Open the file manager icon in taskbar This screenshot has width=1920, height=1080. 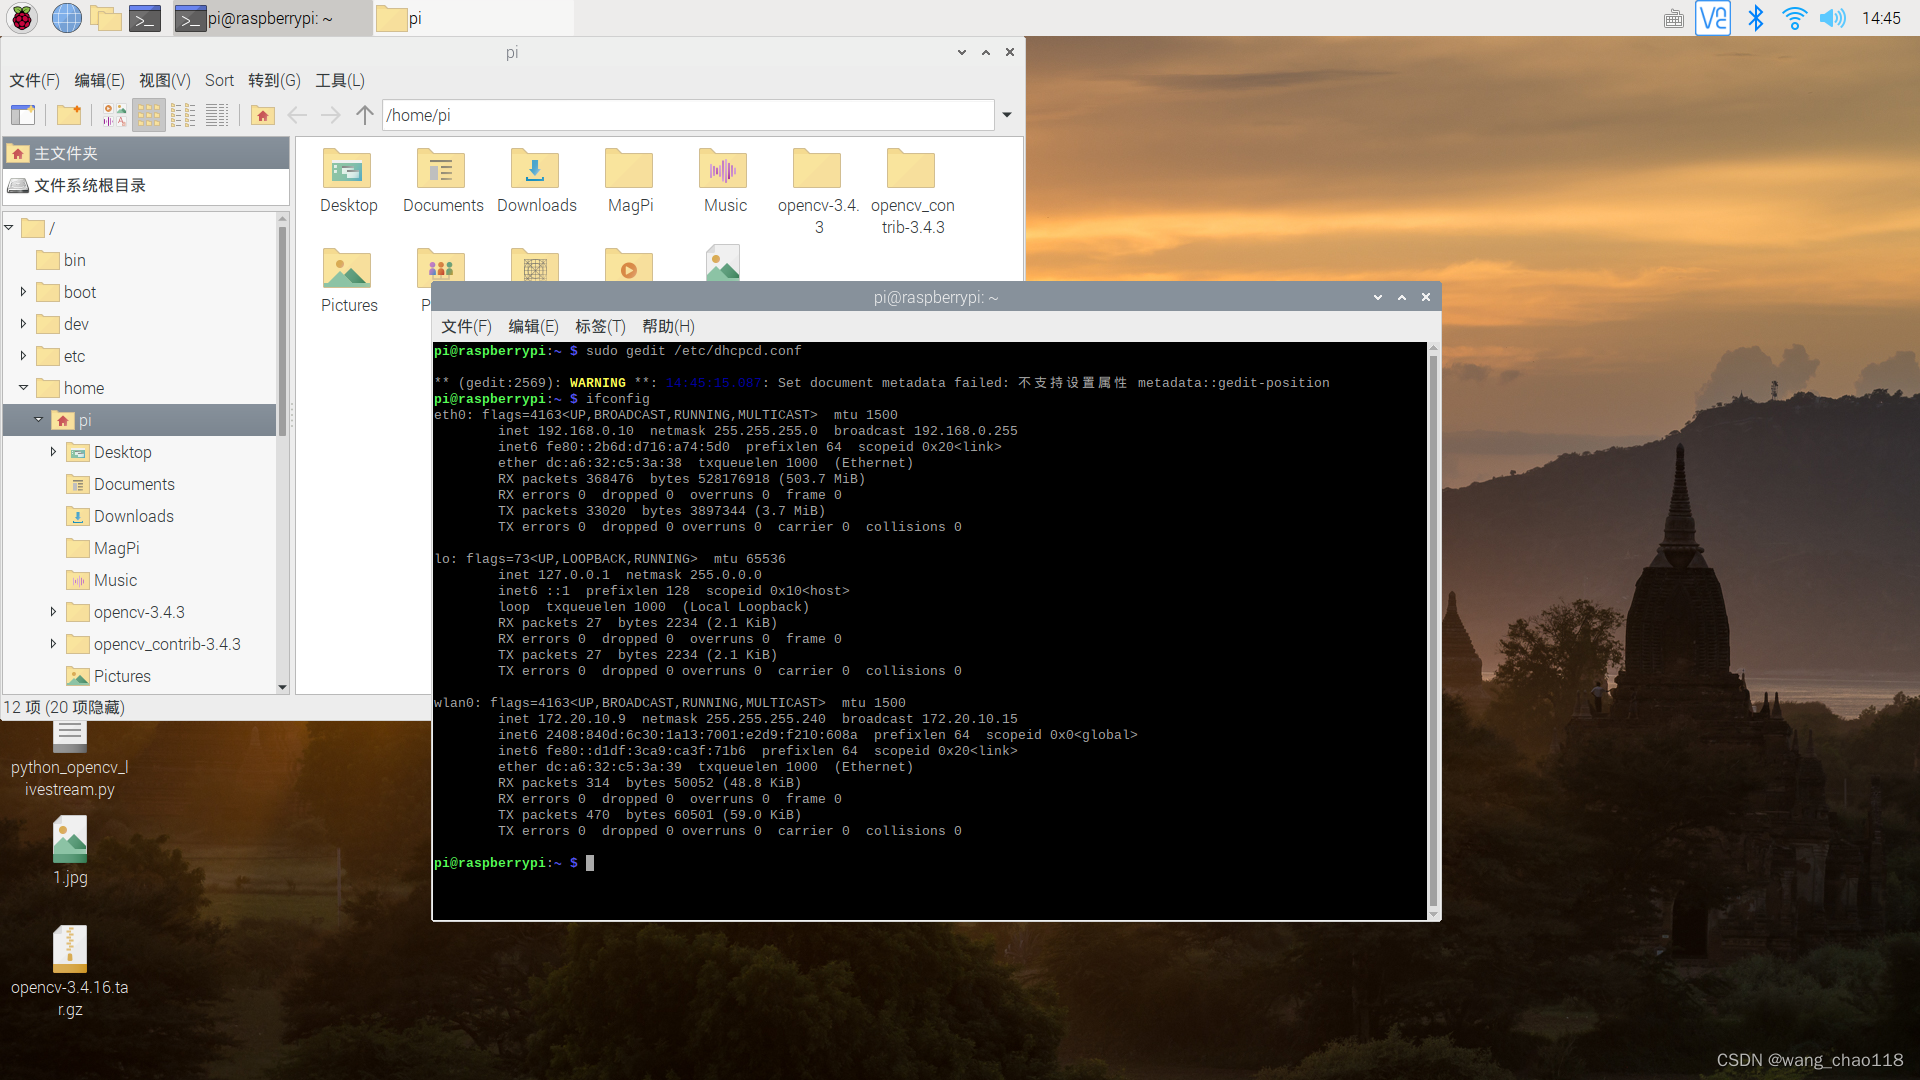(108, 17)
